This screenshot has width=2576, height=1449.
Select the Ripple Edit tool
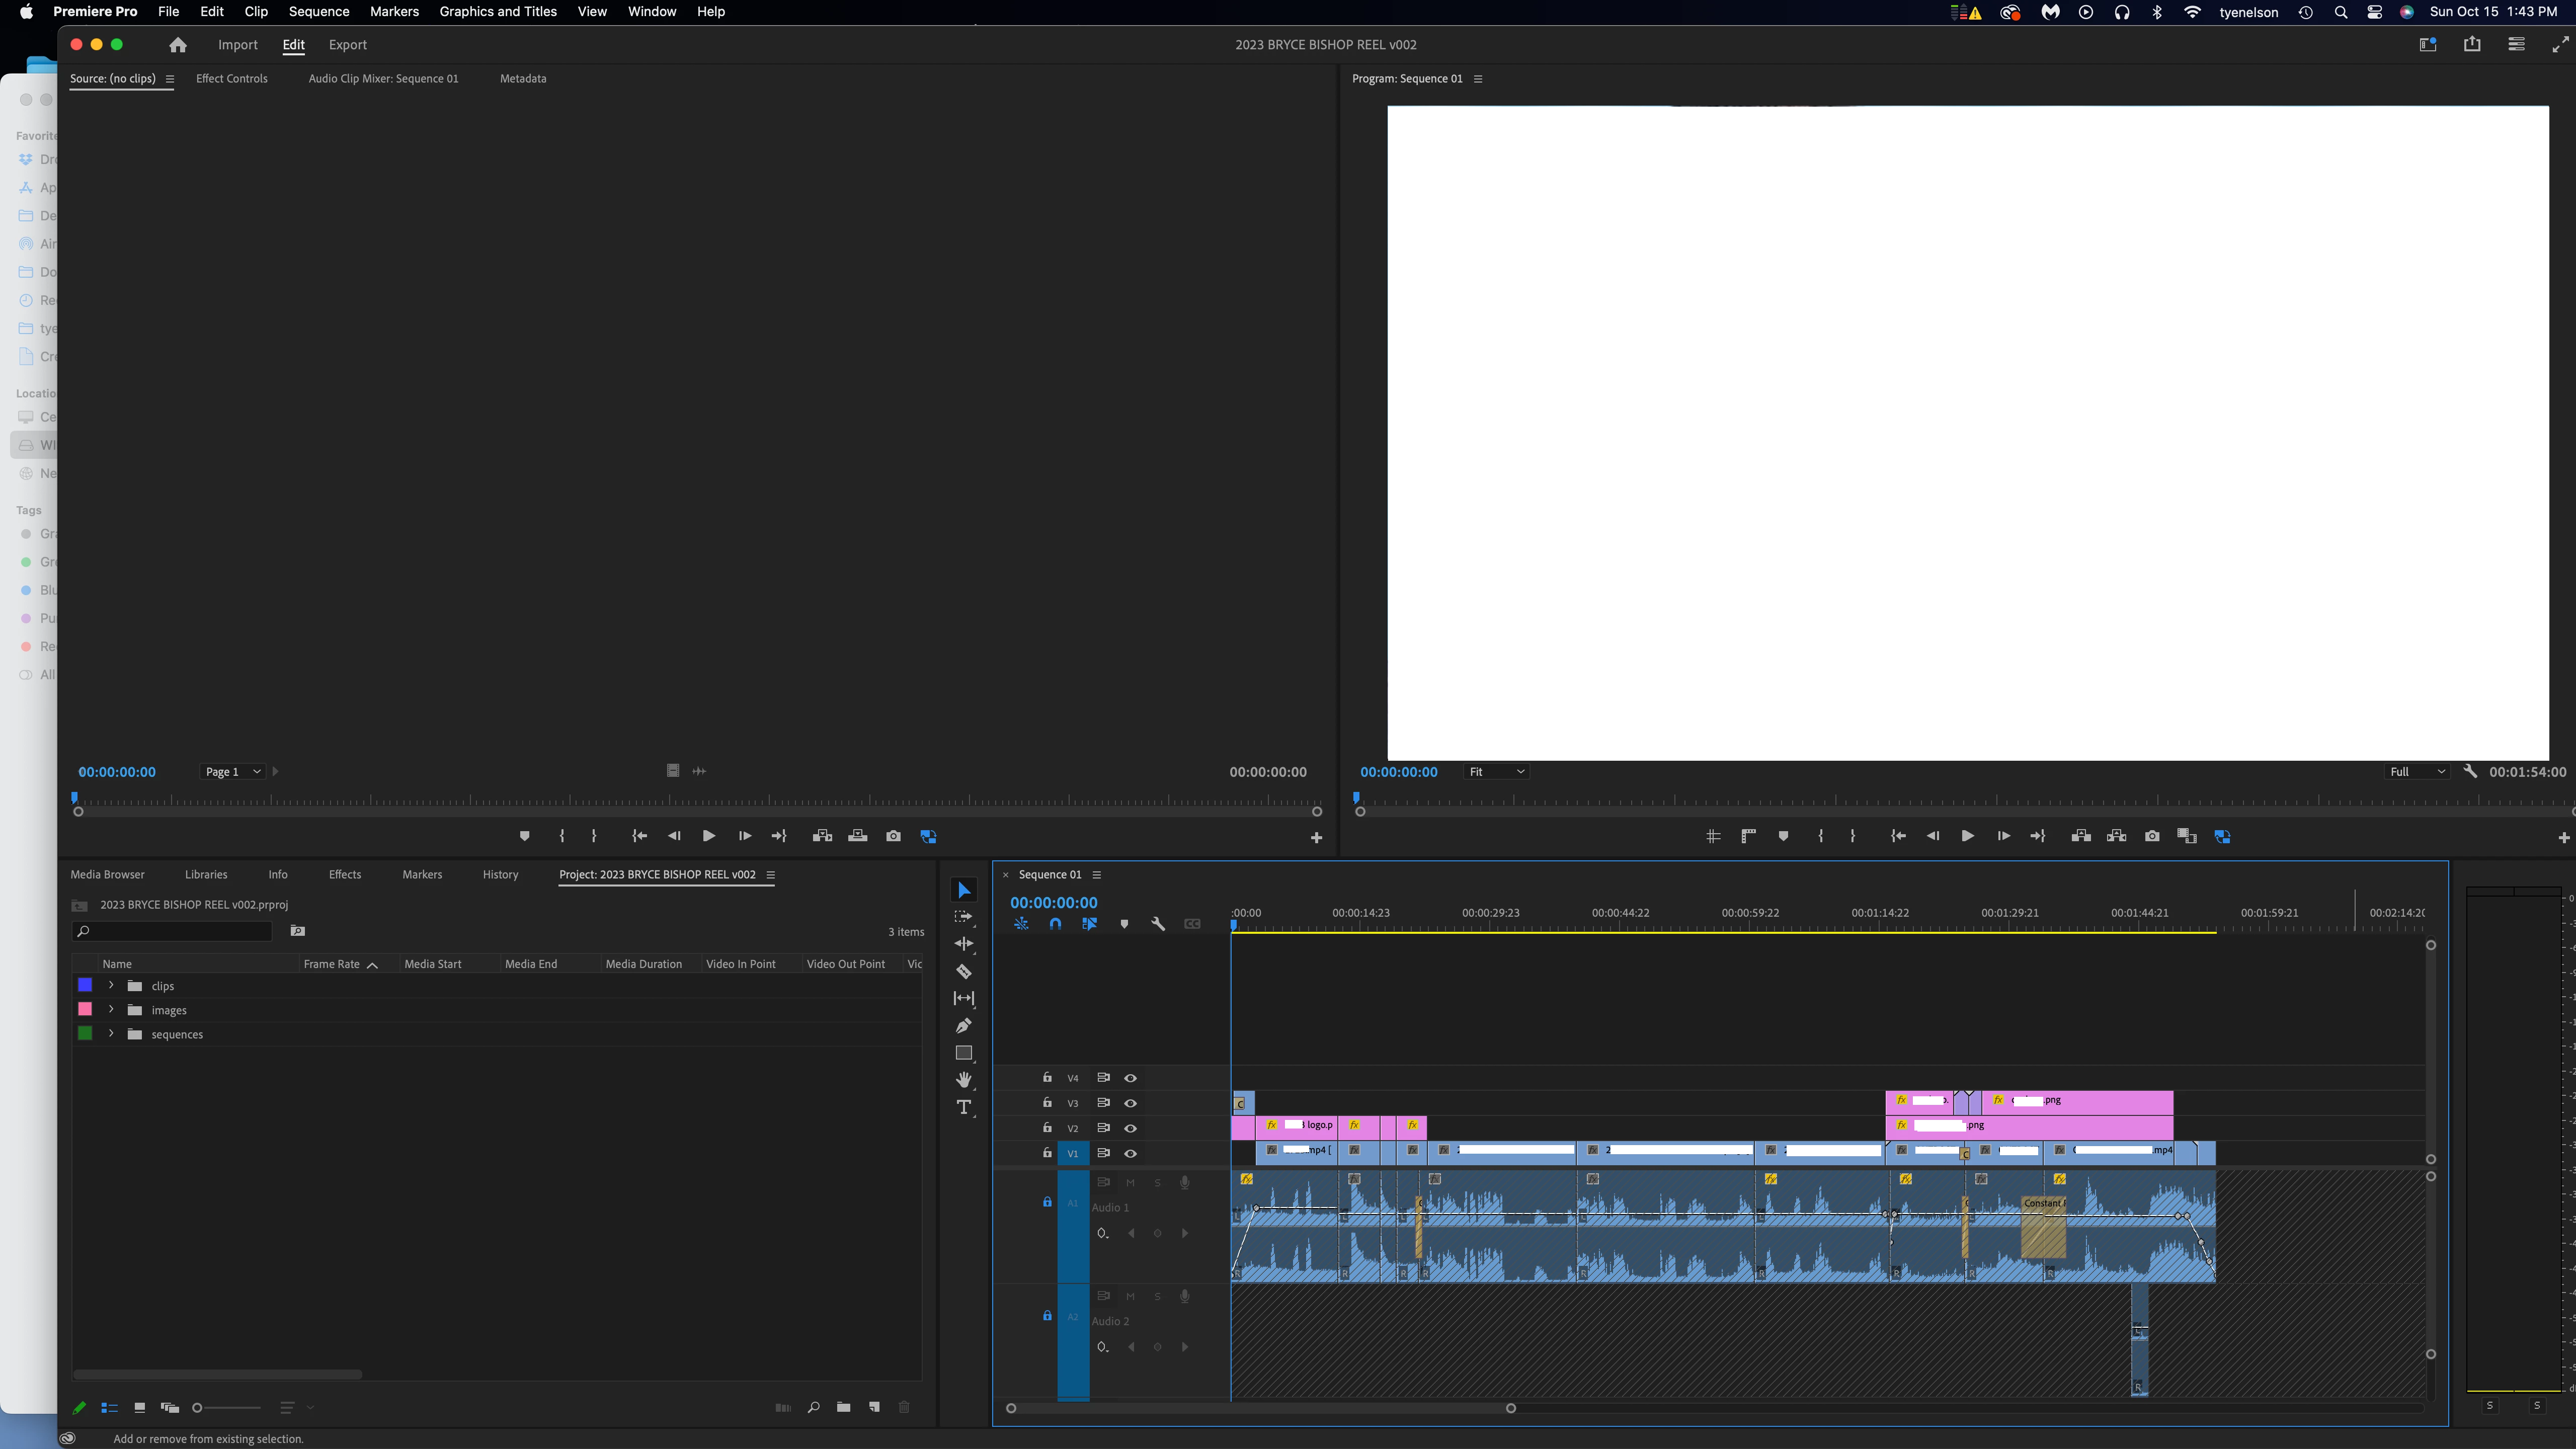[963, 944]
